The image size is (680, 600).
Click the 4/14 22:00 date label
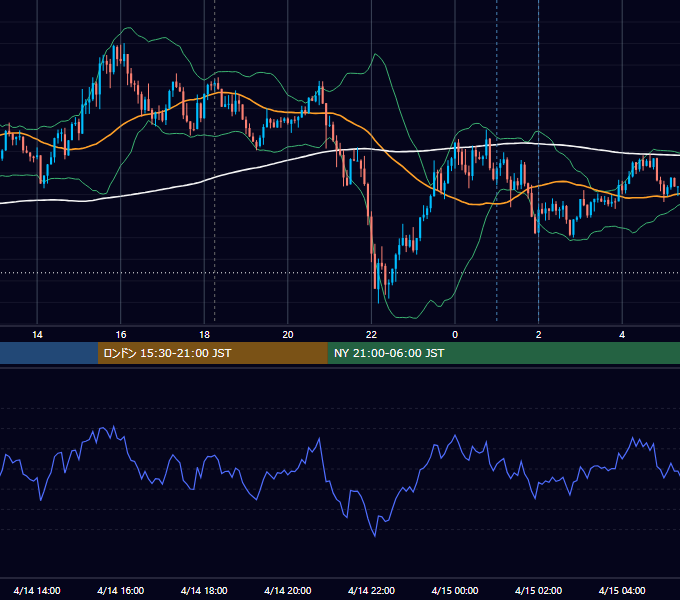tap(372, 590)
